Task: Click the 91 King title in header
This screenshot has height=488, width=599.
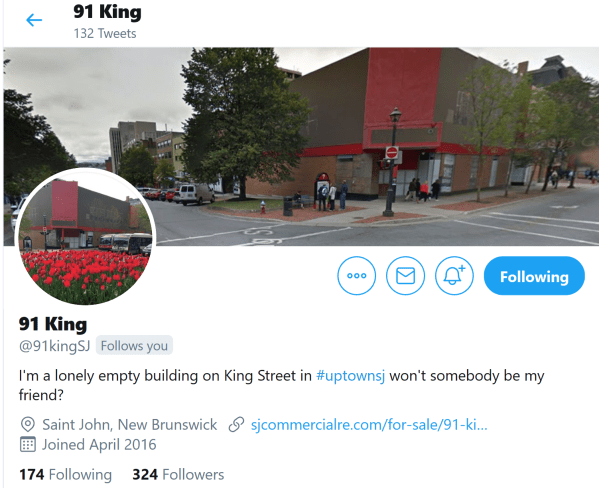Action: [x=107, y=12]
